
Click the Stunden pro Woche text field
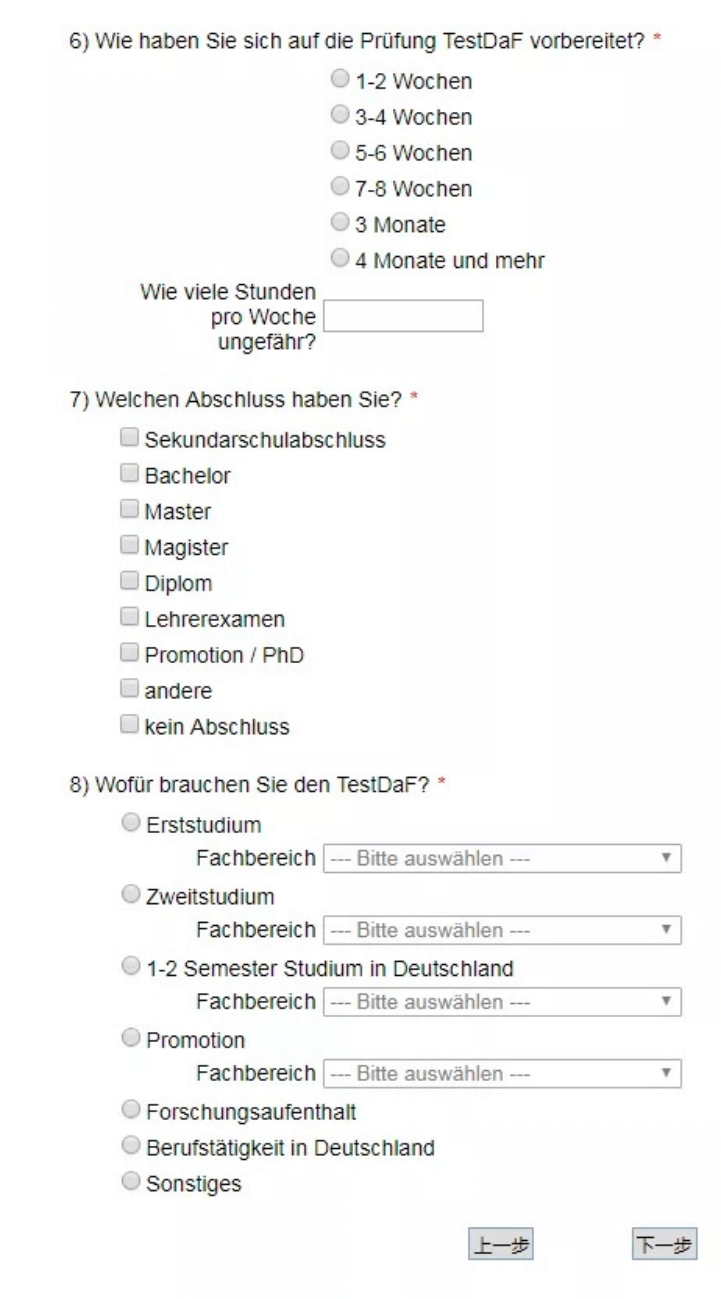(403, 316)
